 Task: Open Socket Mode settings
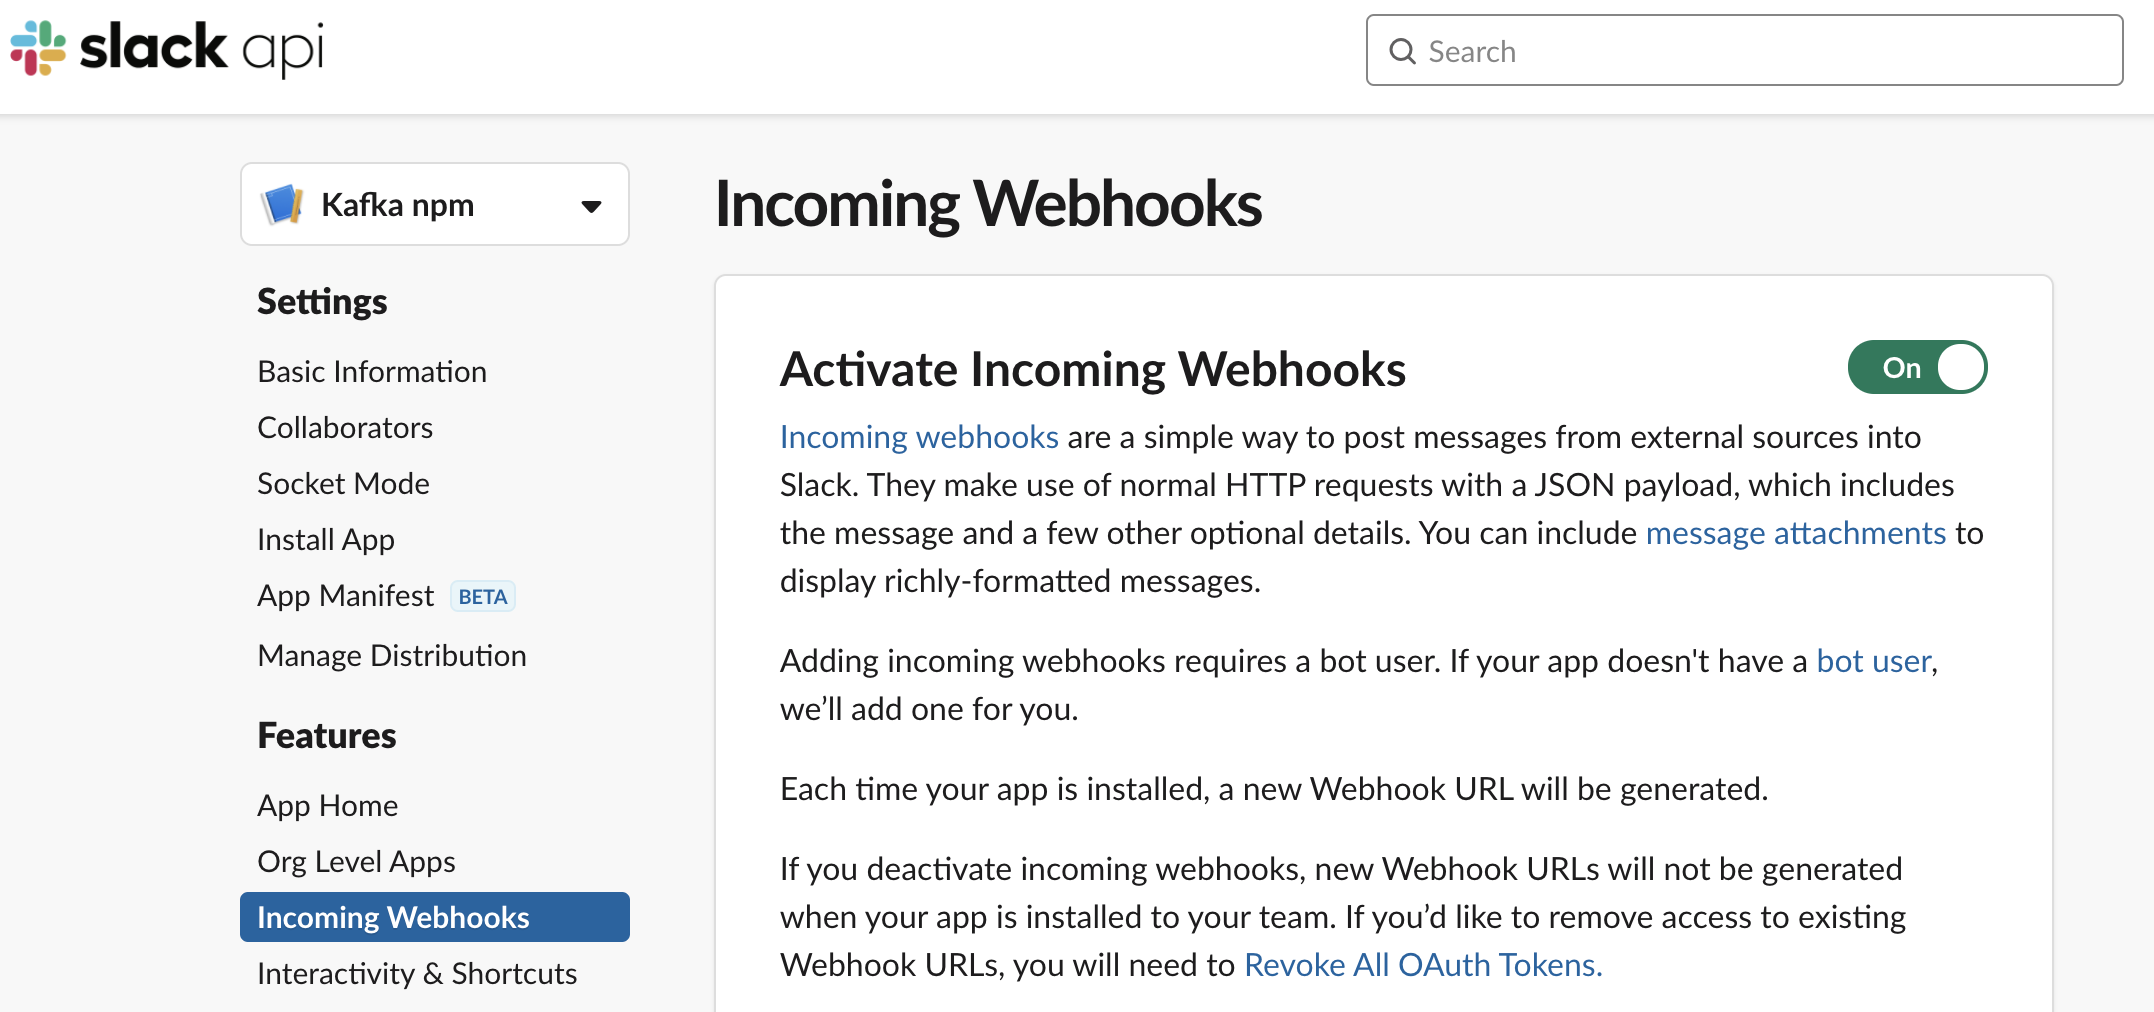pyautogui.click(x=343, y=483)
